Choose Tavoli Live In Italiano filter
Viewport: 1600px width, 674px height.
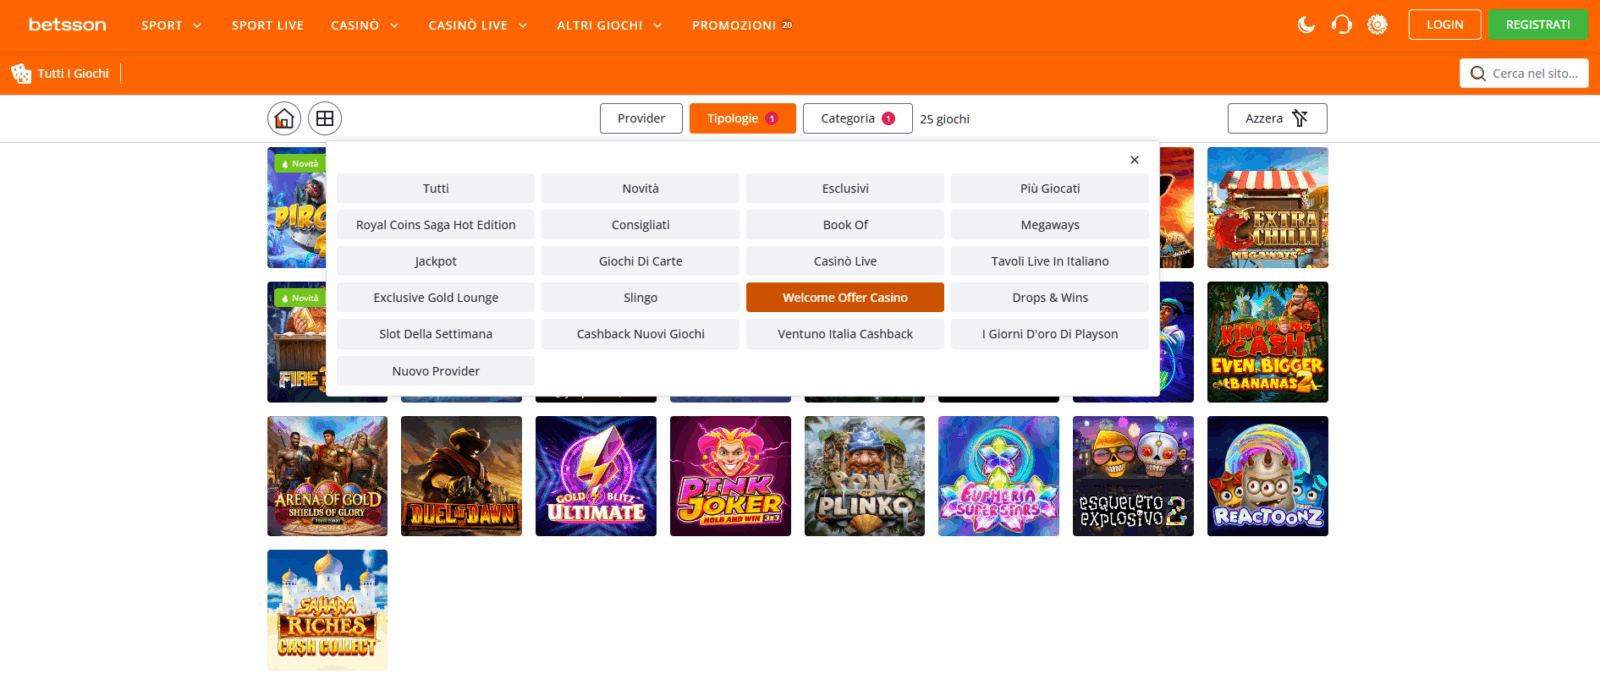coord(1050,261)
